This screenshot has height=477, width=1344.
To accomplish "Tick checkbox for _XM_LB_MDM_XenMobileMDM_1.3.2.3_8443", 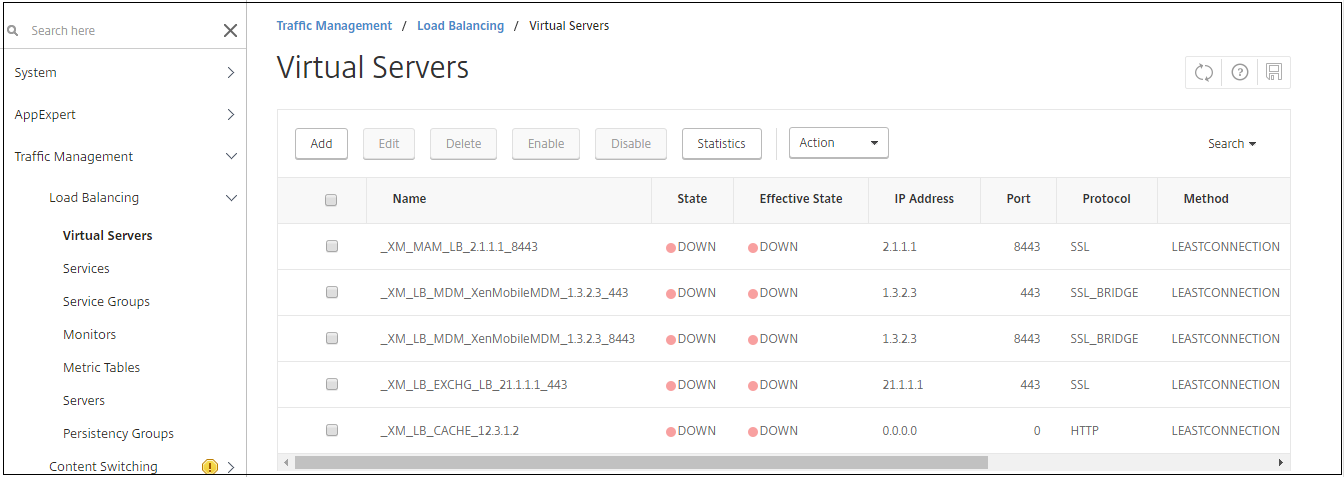I will point(332,338).
